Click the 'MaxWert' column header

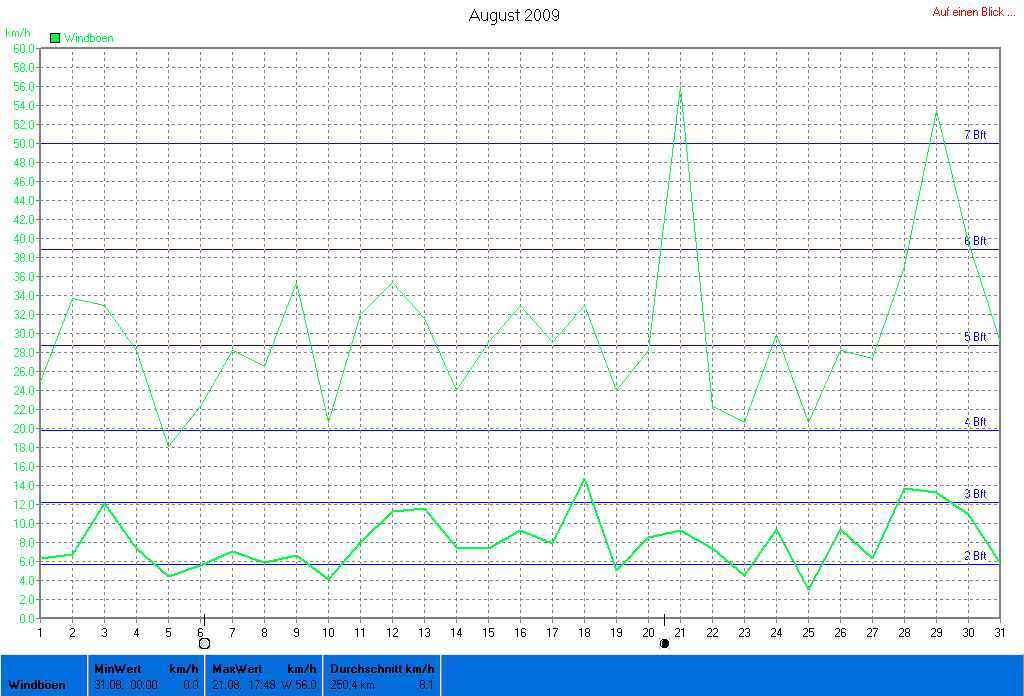click(x=237, y=669)
